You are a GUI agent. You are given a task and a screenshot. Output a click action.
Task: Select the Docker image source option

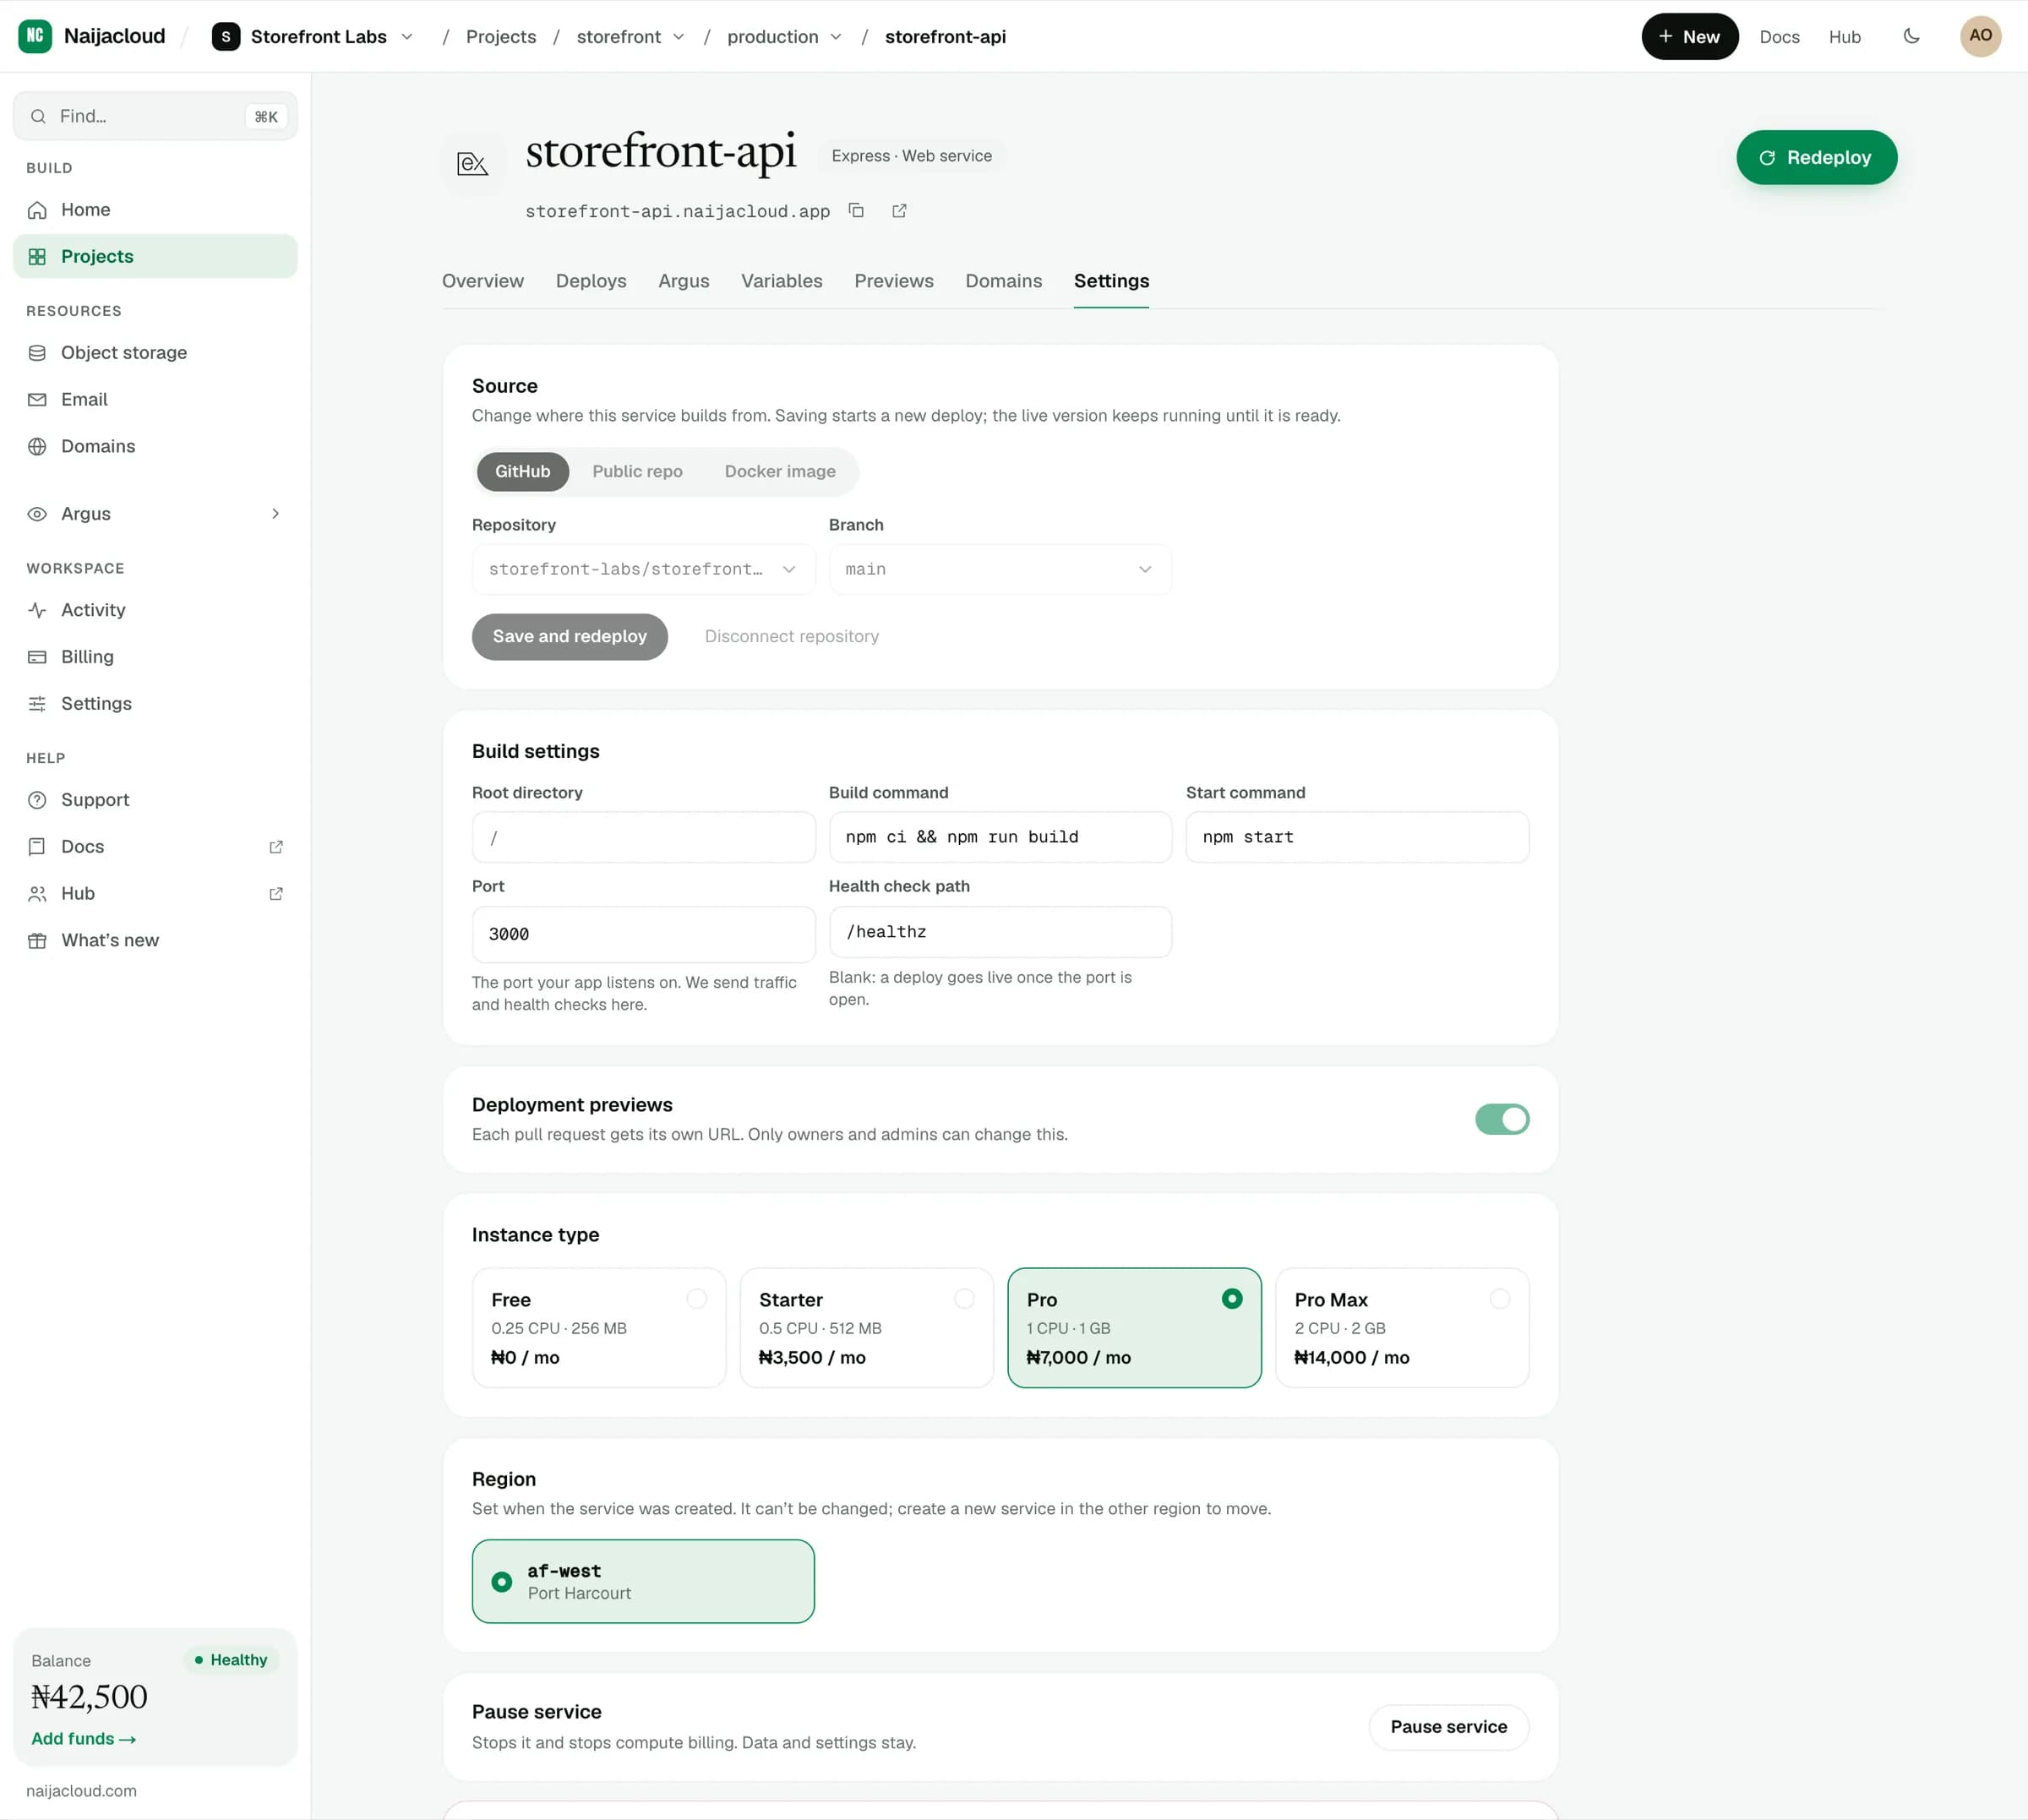[780, 471]
